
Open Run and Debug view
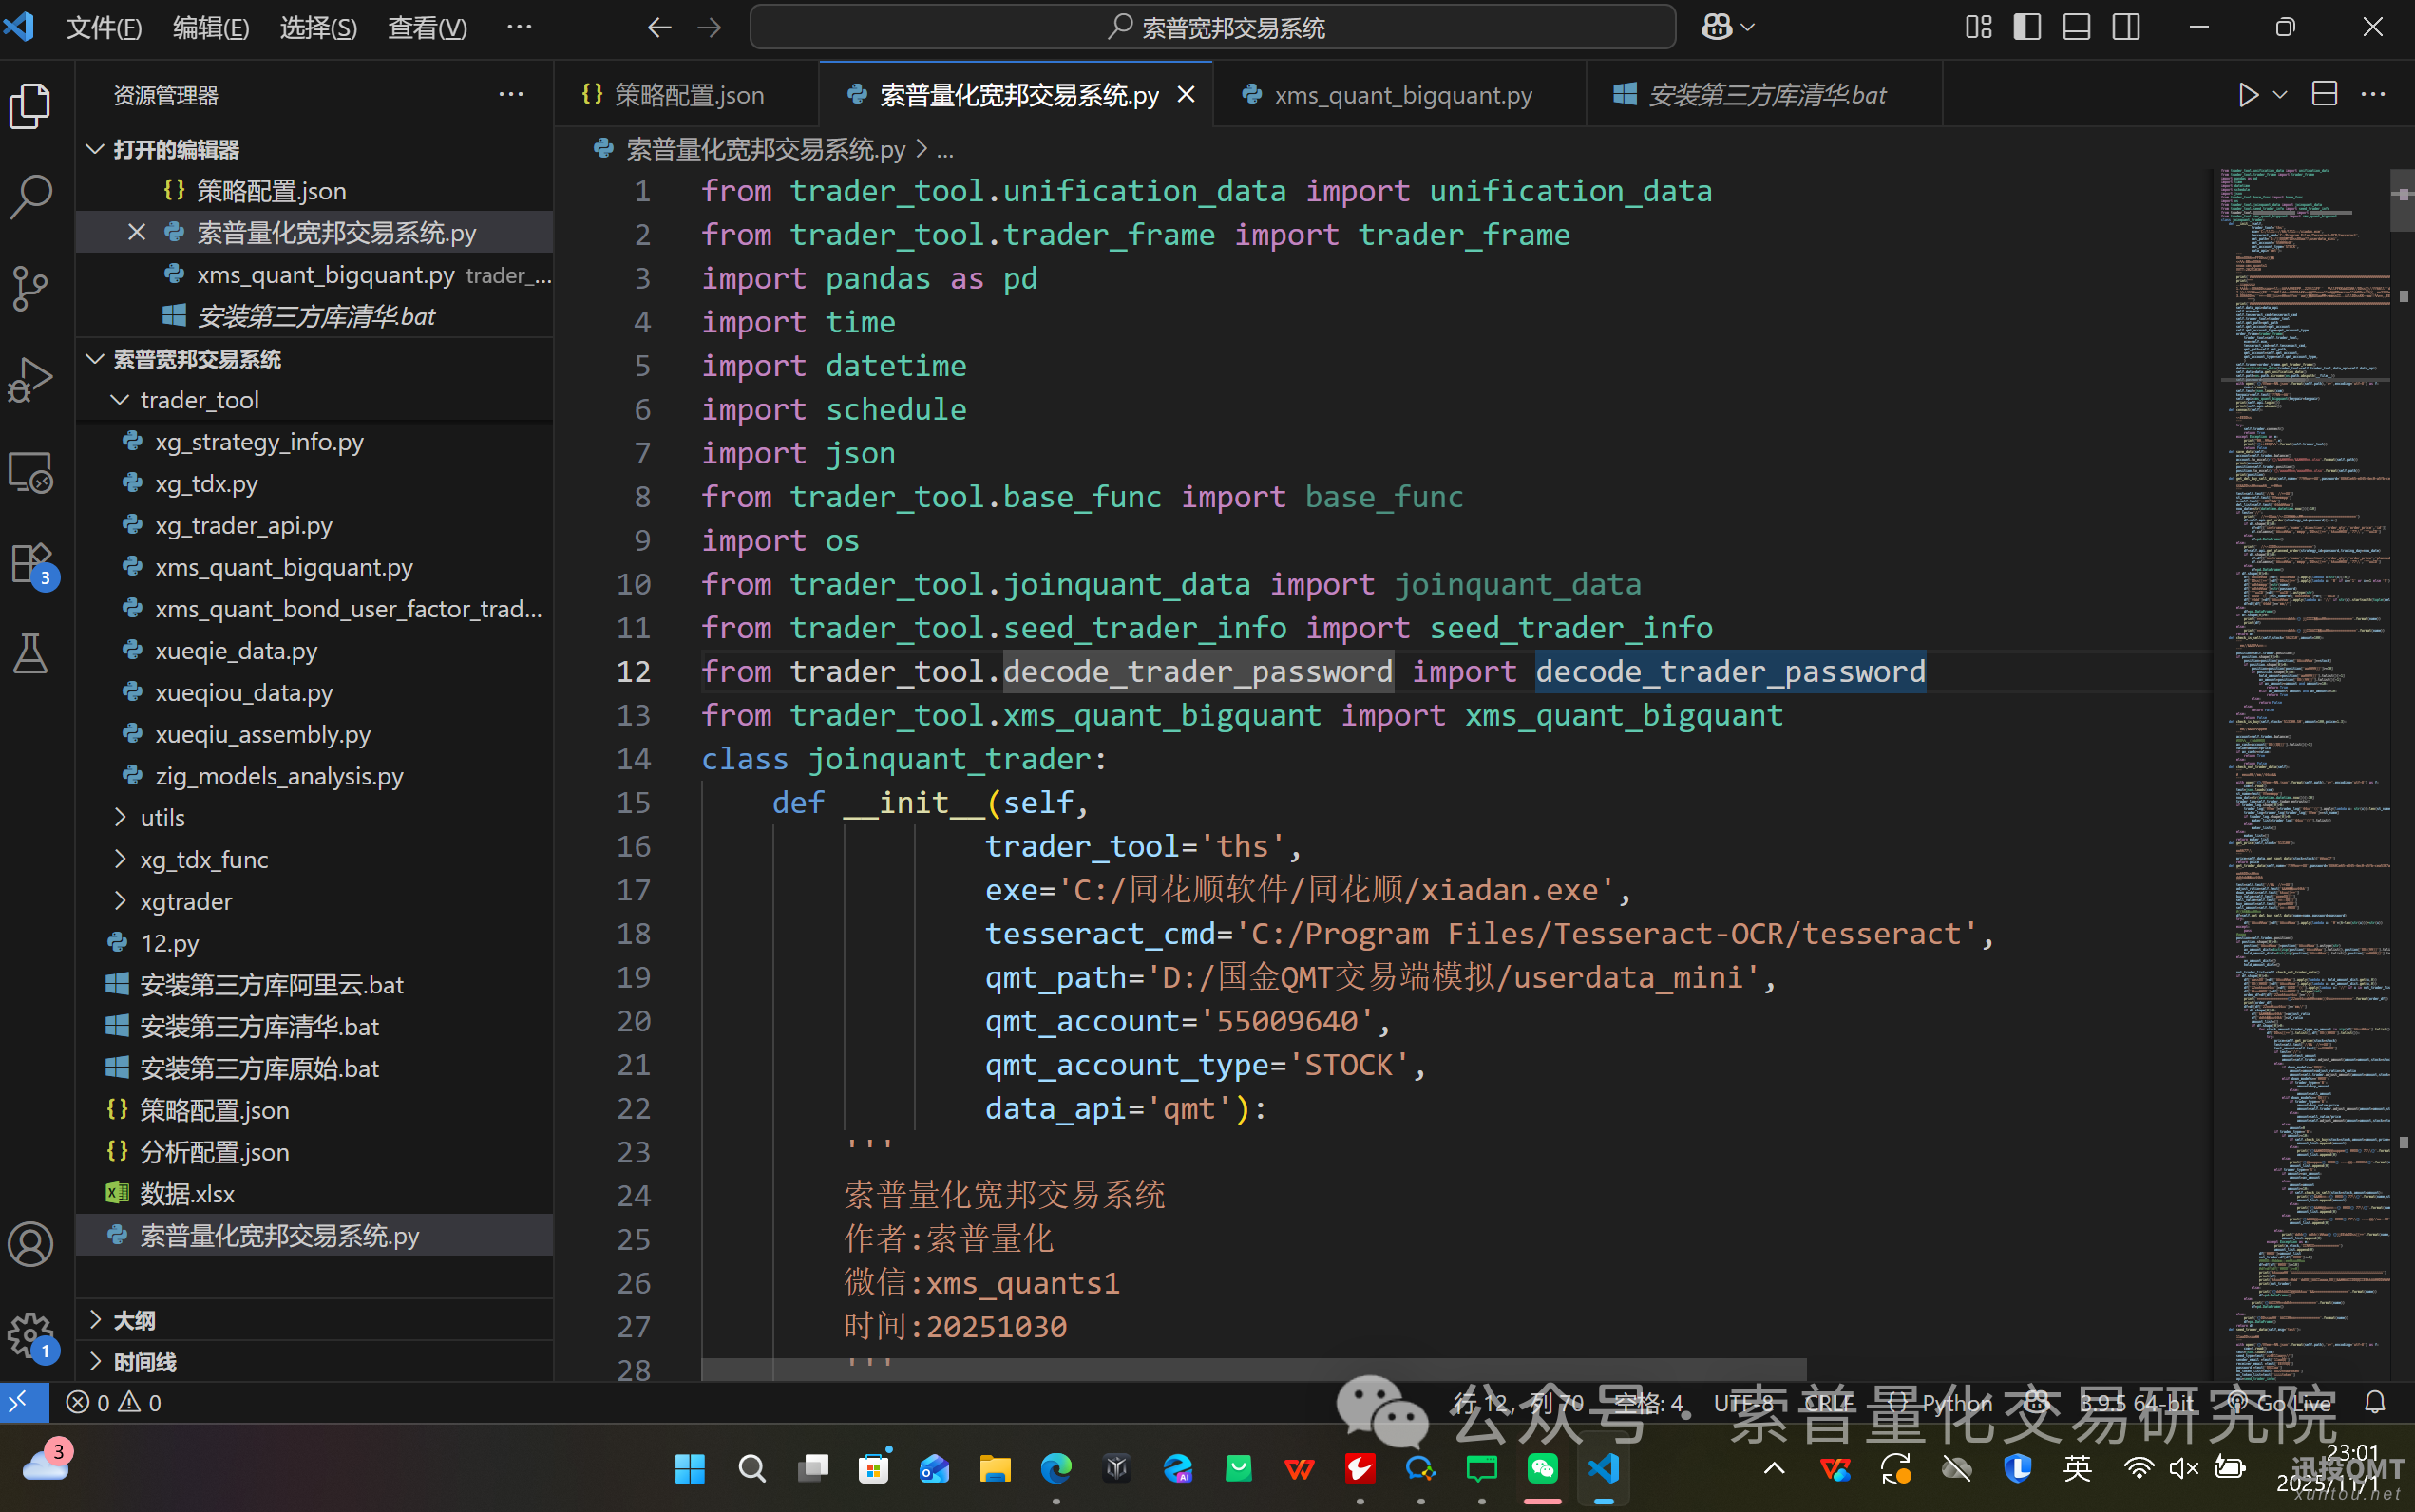pyautogui.click(x=31, y=380)
